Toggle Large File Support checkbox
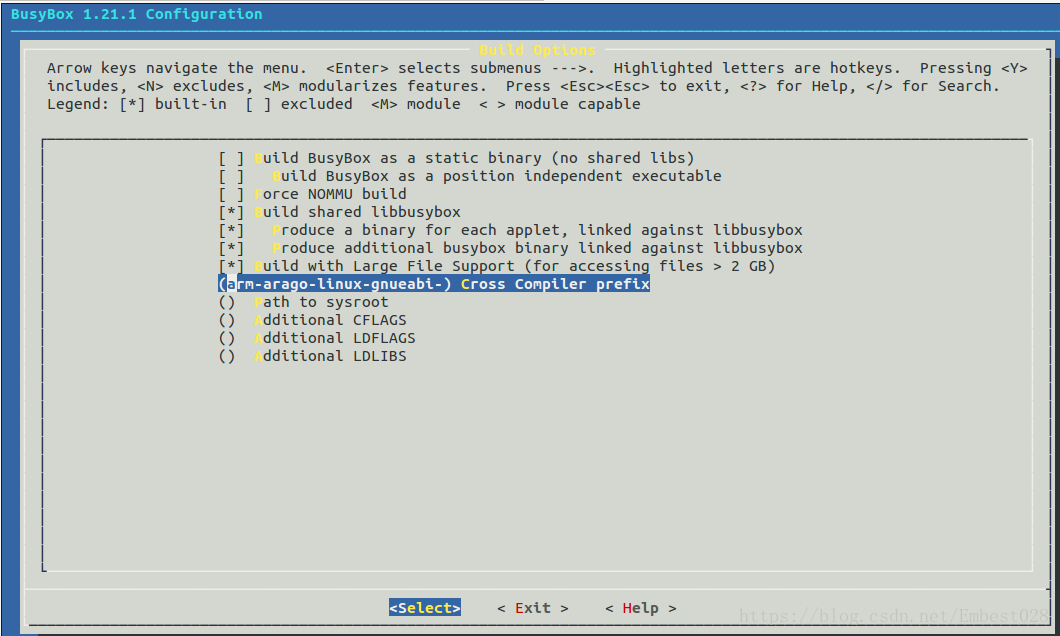1060x636 pixels. pyautogui.click(x=231, y=266)
